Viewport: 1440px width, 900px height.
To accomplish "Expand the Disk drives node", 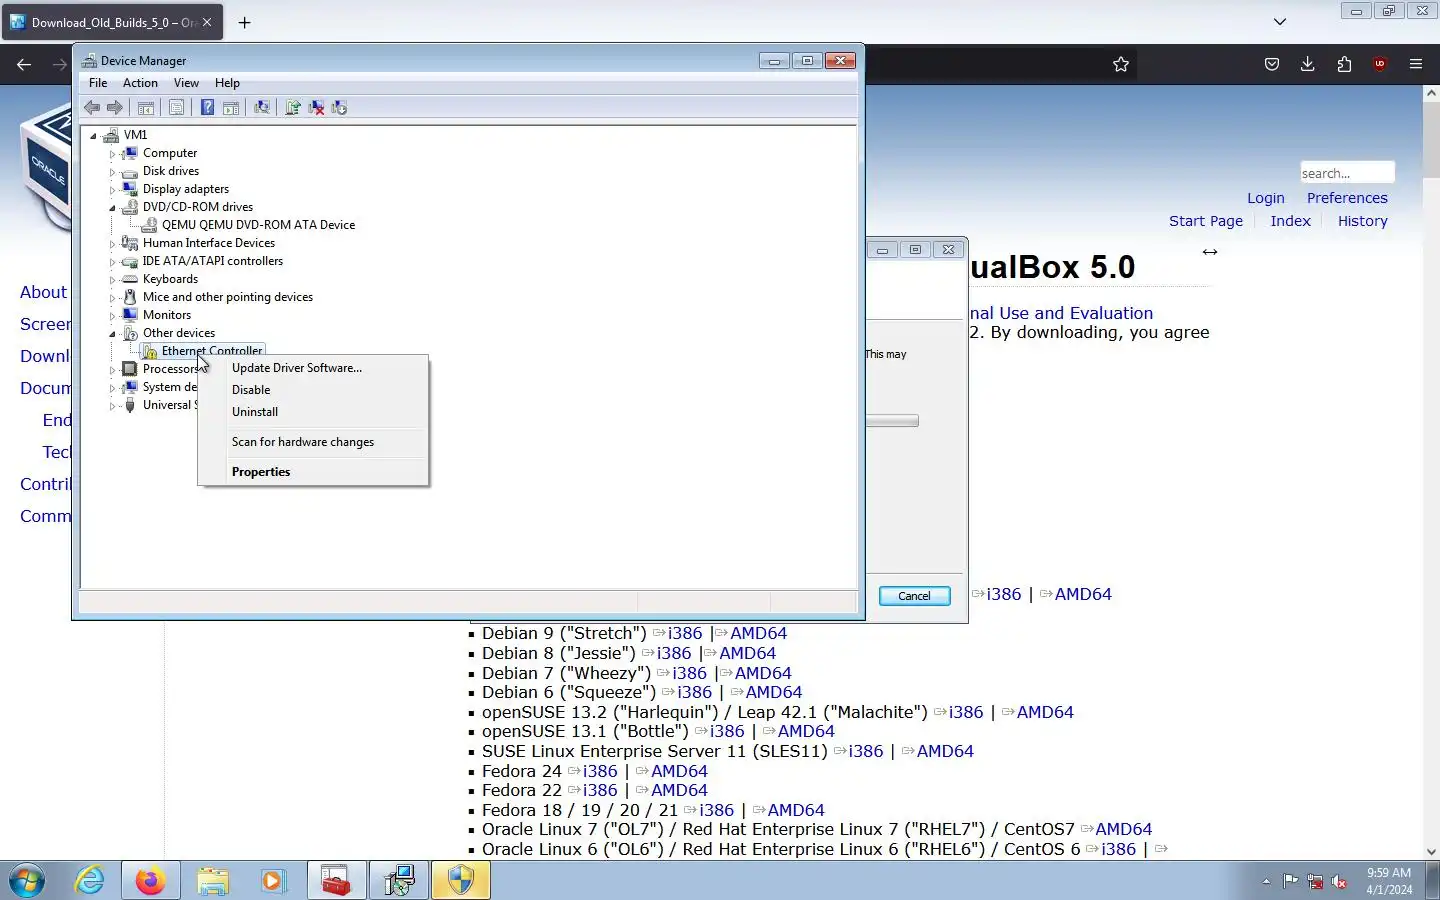I will tap(113, 172).
